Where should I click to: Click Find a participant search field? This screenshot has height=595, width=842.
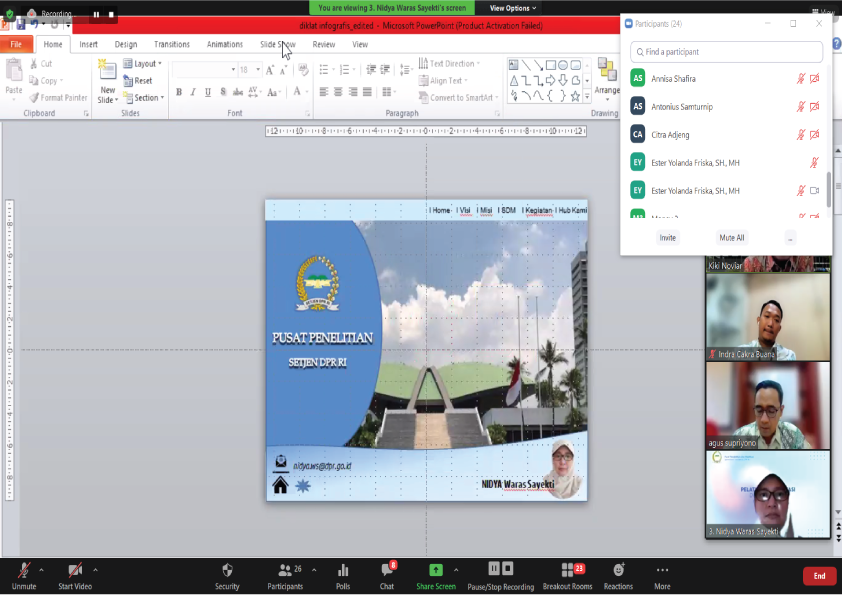726,52
